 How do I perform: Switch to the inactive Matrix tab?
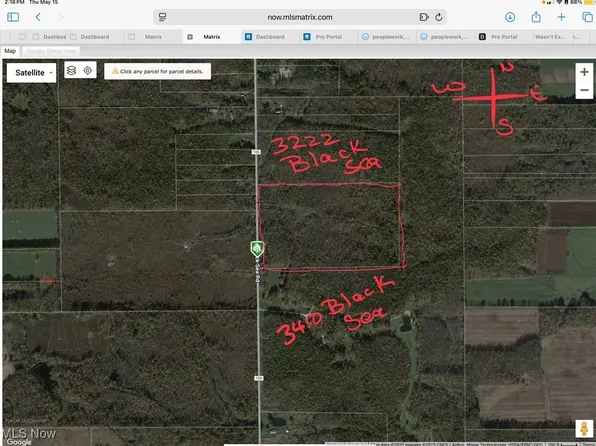pyautogui.click(x=153, y=37)
